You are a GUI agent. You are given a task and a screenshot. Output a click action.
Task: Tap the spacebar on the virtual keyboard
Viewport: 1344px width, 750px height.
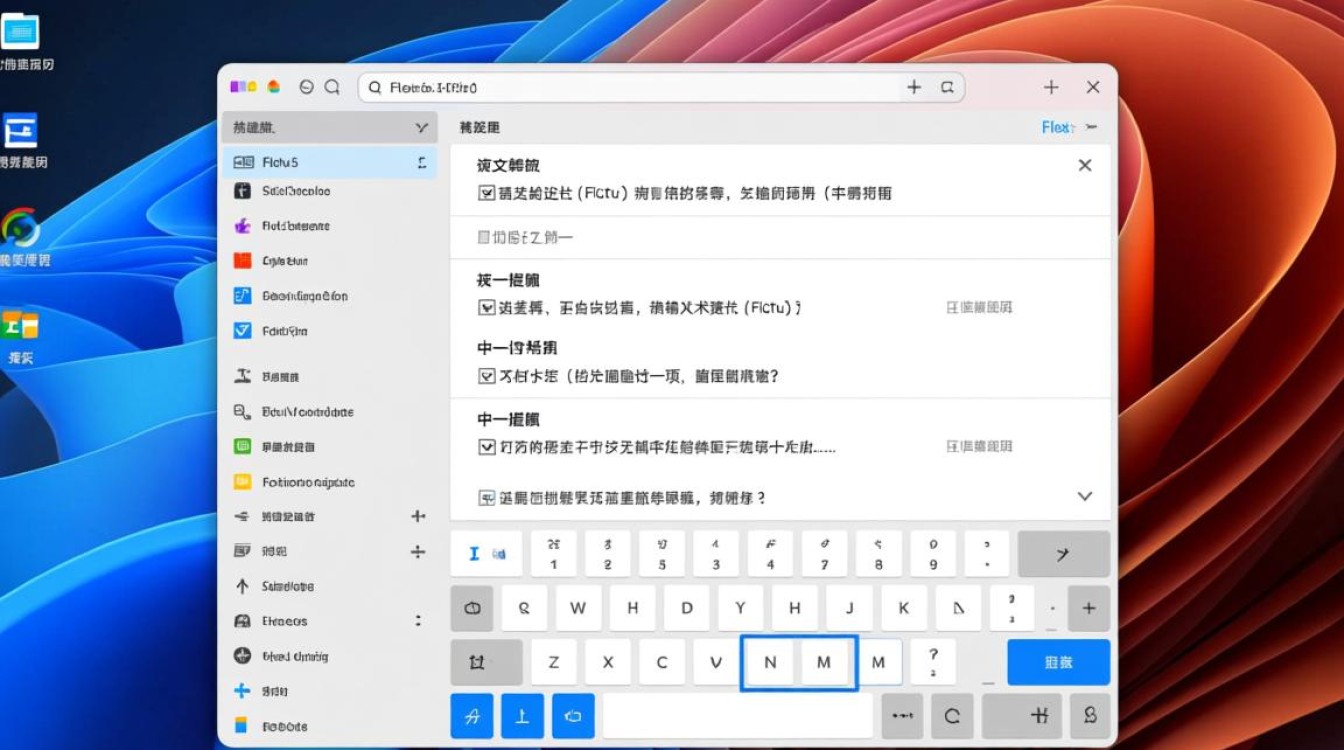tap(738, 715)
